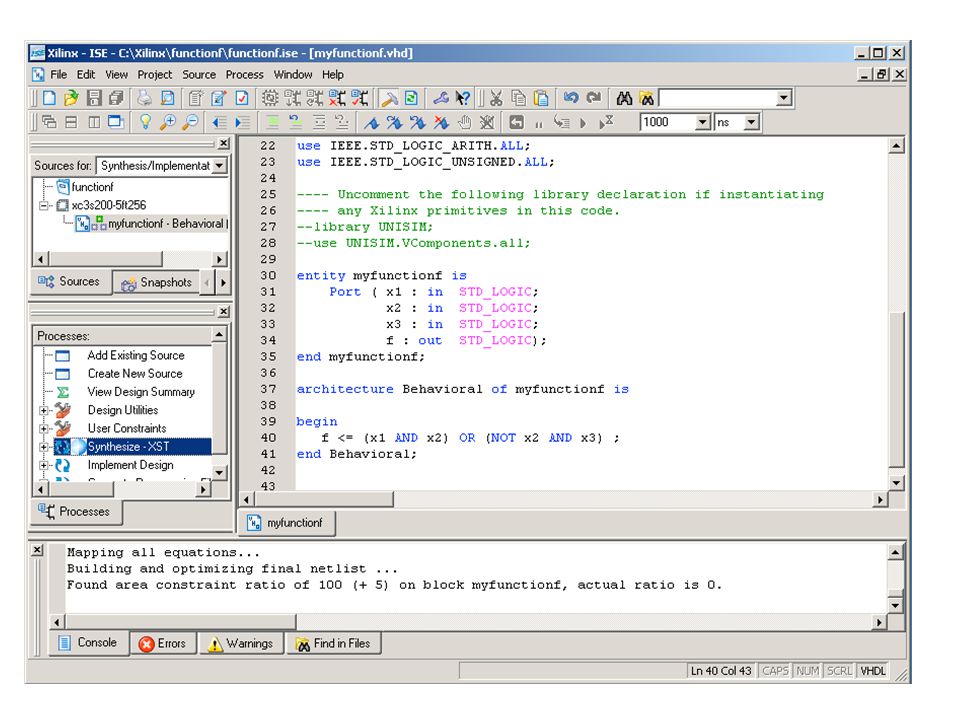Click the find text input field
The width and height of the screenshot is (960, 720).
[x=718, y=98]
